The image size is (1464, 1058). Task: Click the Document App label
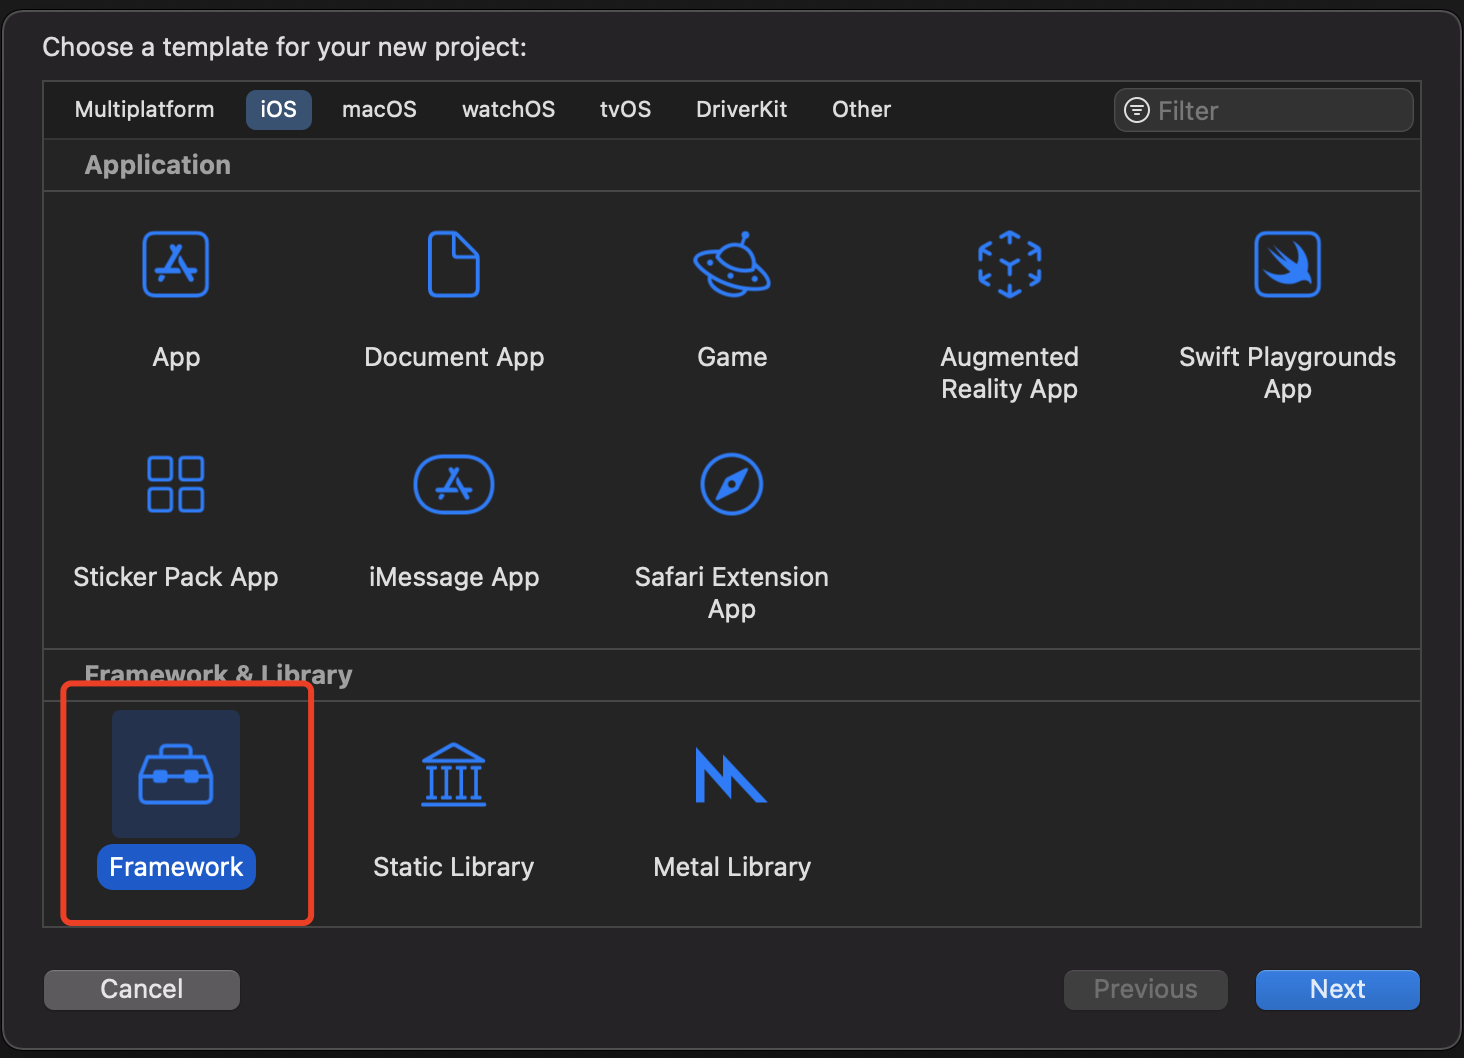tap(454, 357)
